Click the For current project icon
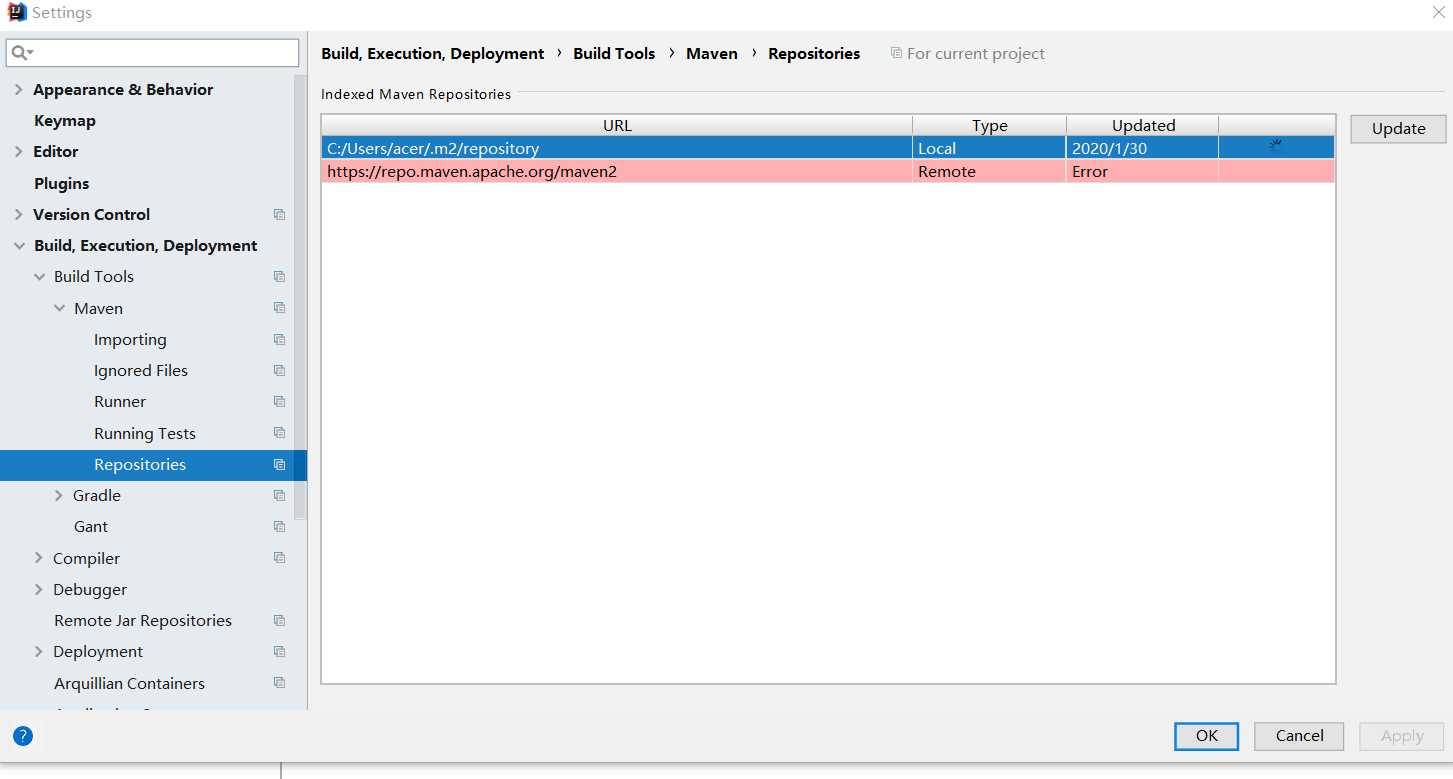Image resolution: width=1453 pixels, height=779 pixels. tap(896, 53)
